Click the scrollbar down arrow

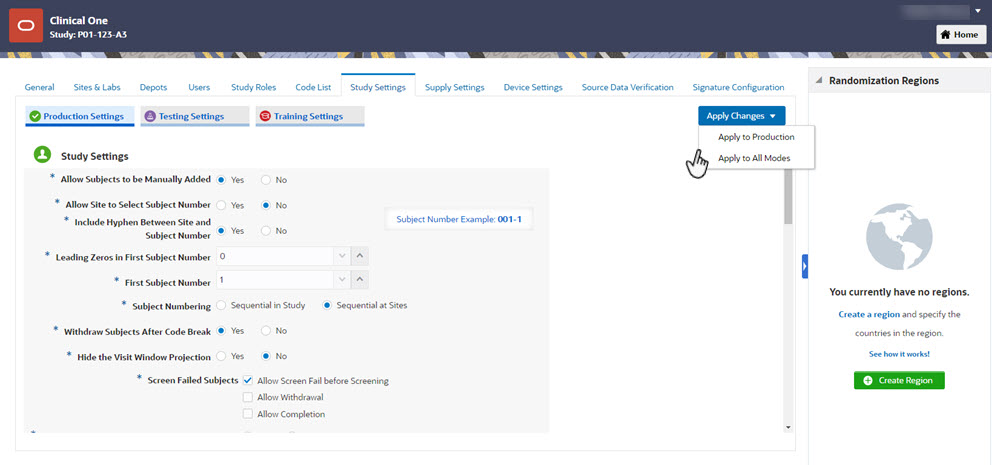coord(788,428)
